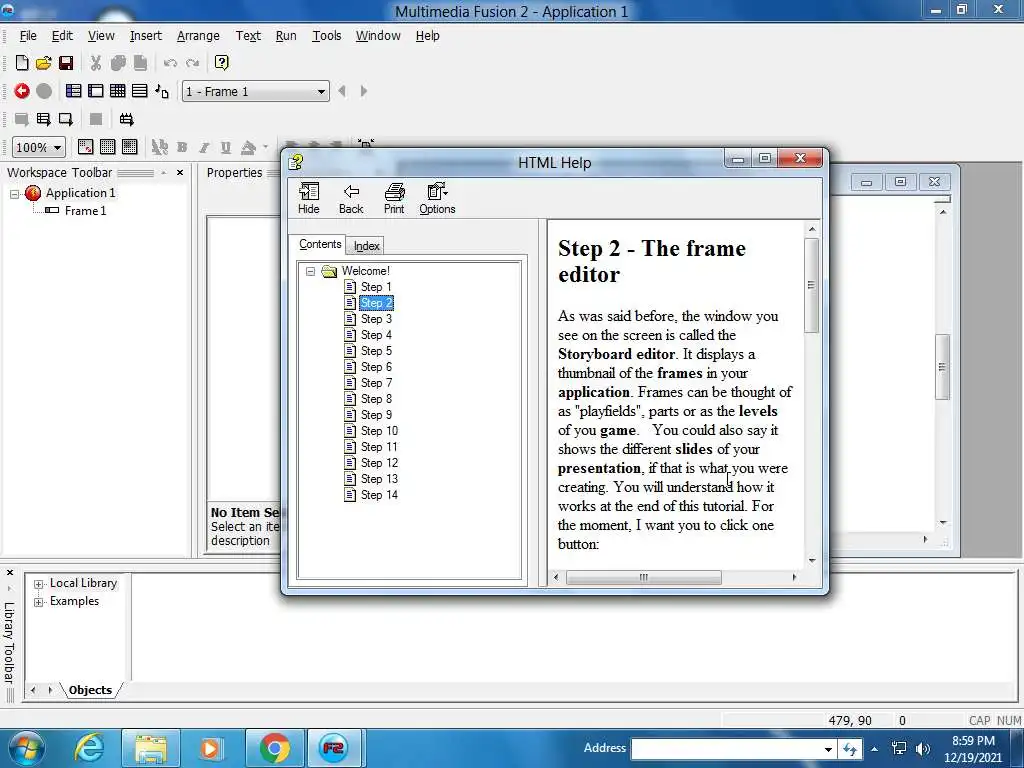The image size is (1024, 768).
Task: Click the red back arrow icon
Action: 22,91
